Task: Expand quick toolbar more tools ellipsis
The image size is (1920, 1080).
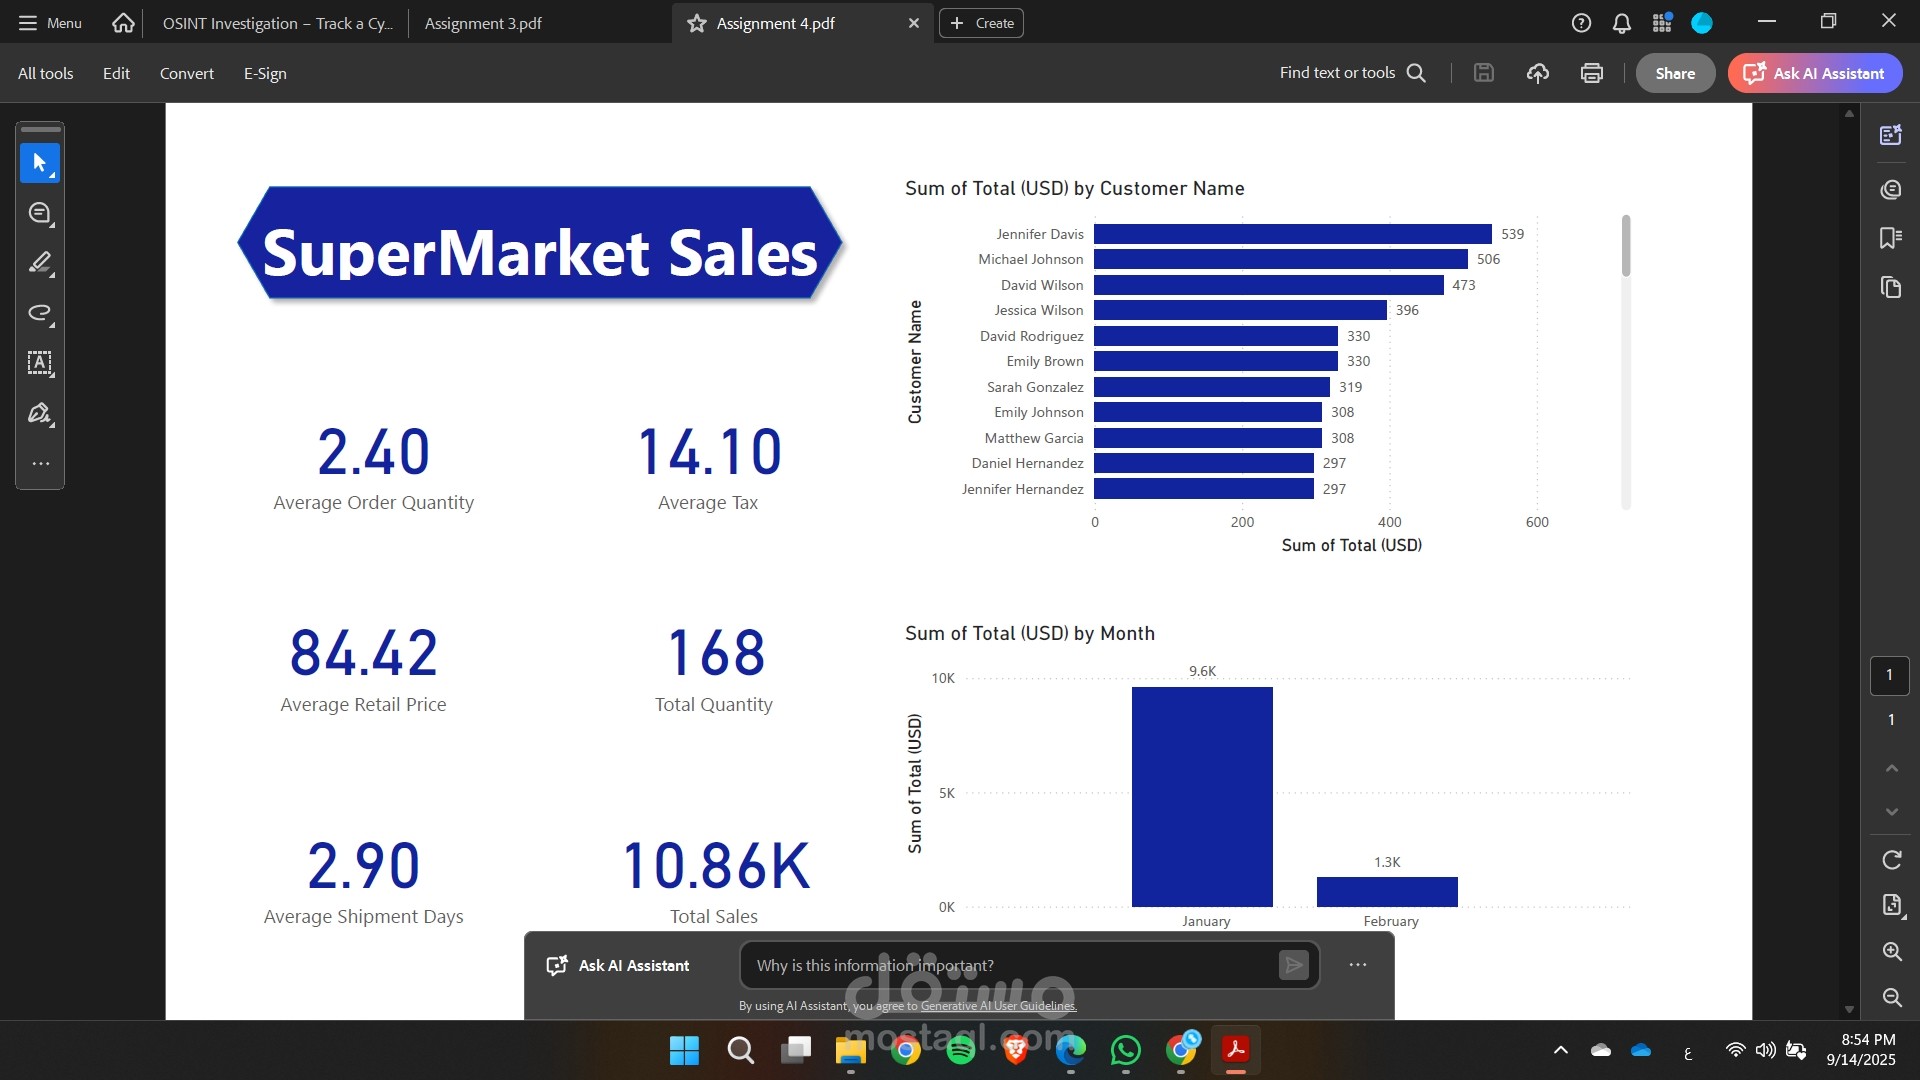Action: click(40, 464)
